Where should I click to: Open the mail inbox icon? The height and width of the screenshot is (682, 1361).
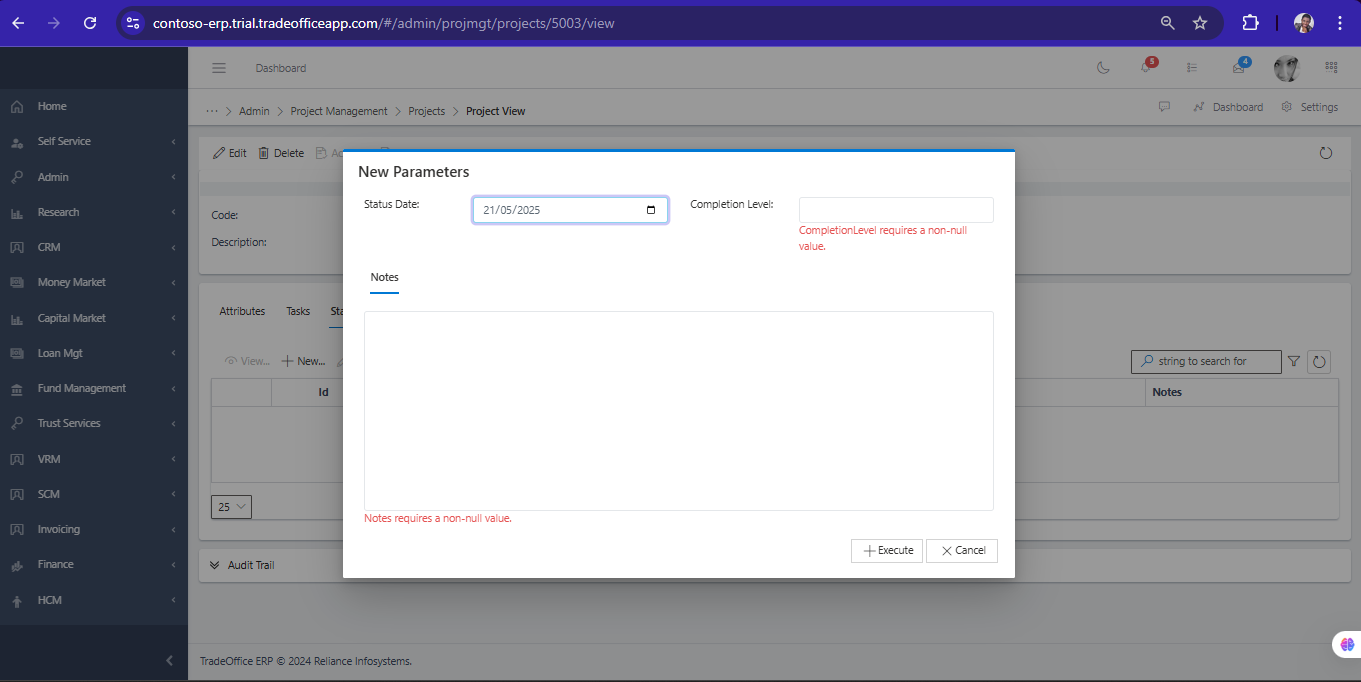1239,68
